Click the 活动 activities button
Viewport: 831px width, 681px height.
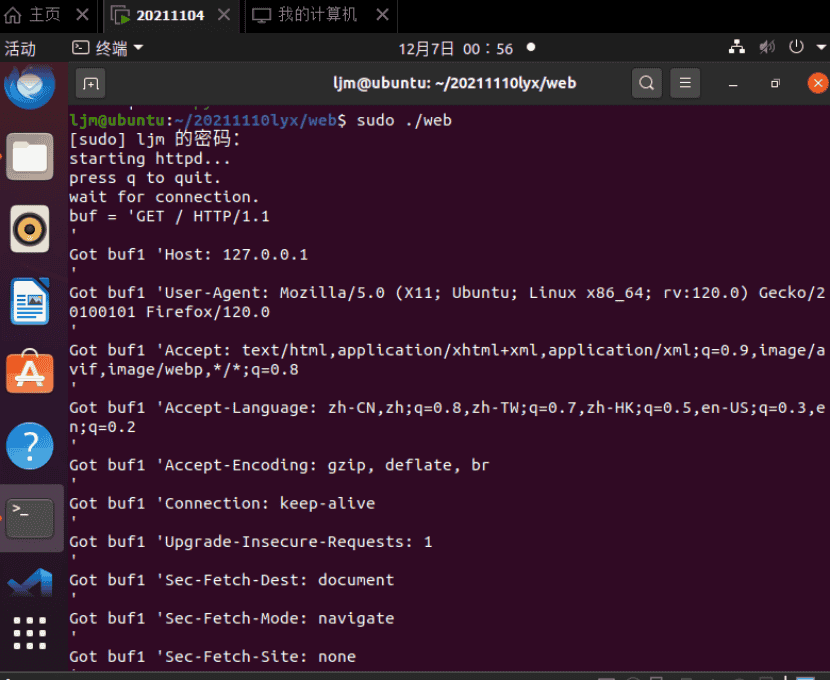20,48
